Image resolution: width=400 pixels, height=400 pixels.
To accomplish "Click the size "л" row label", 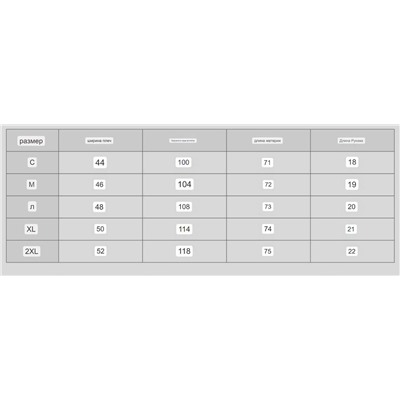I will [x=32, y=207].
